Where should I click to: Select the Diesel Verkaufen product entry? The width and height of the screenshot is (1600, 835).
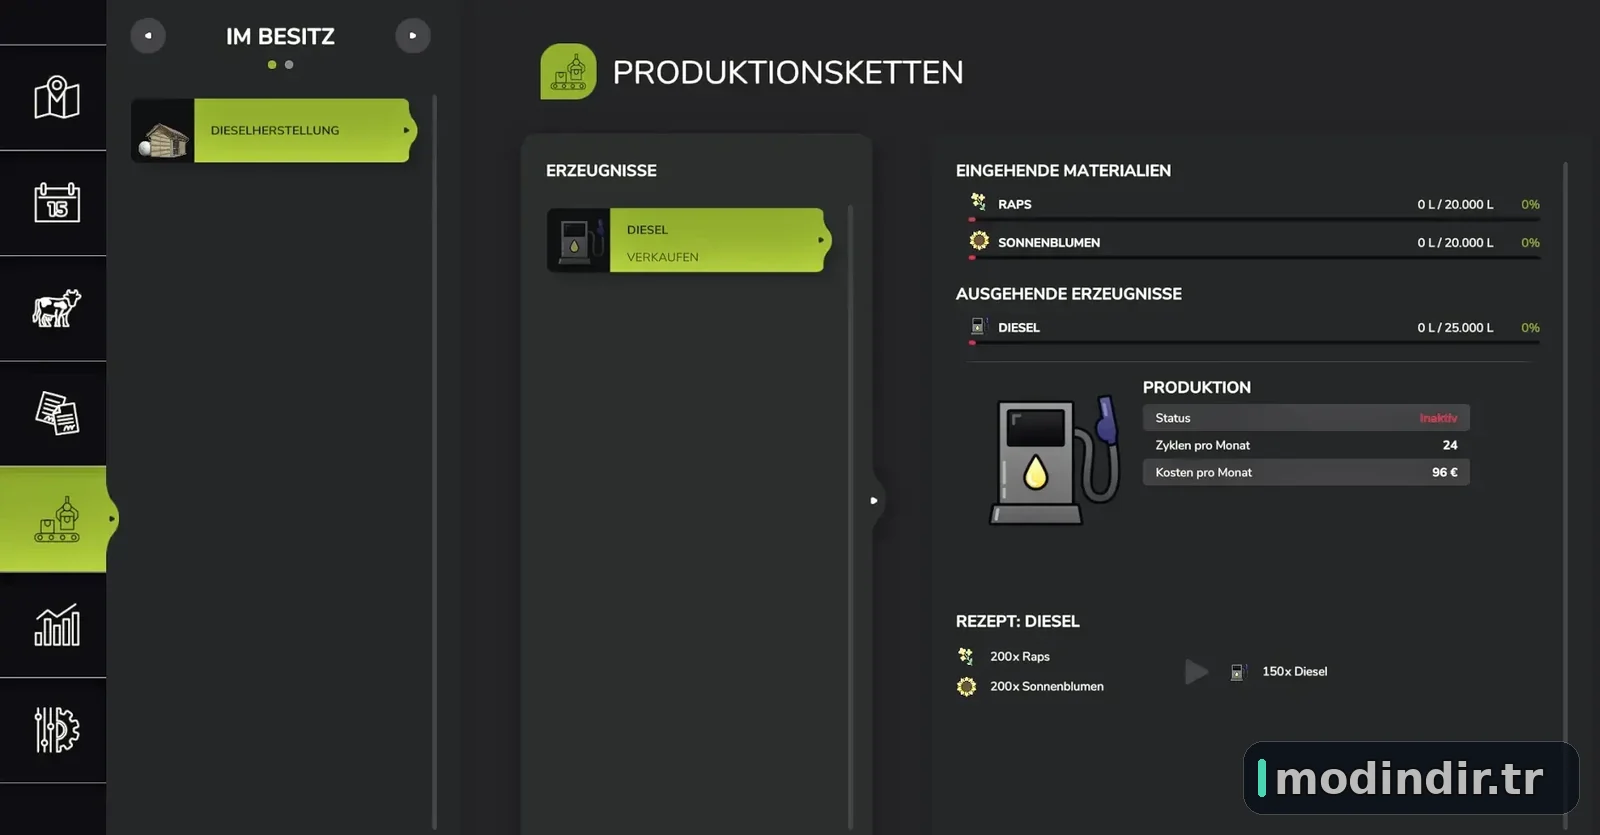click(689, 240)
